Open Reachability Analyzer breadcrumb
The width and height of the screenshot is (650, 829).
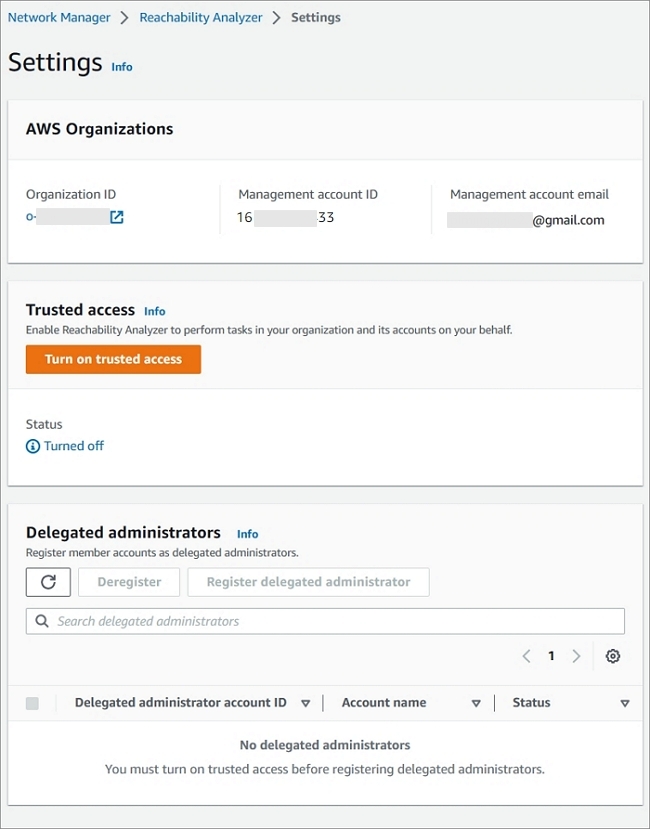click(x=201, y=17)
